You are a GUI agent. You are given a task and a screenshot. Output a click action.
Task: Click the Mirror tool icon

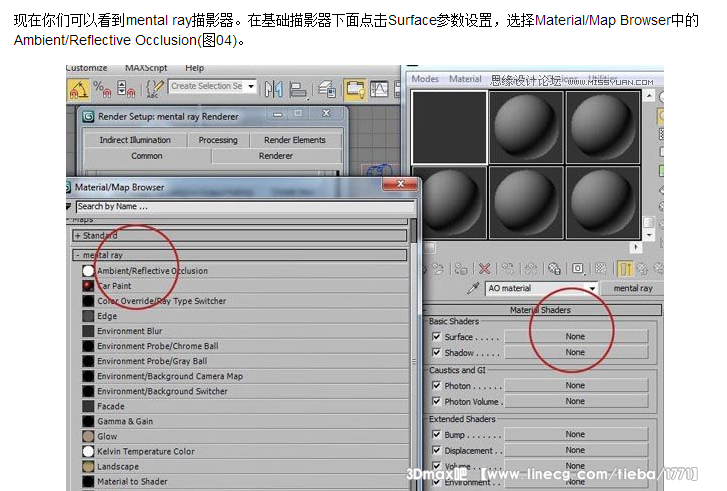point(274,89)
